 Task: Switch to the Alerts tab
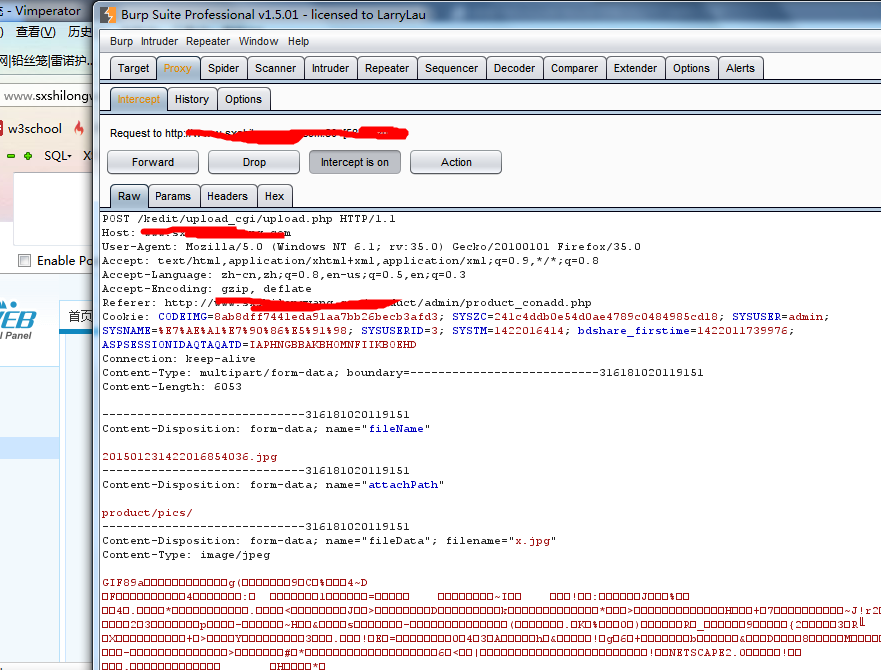[x=740, y=68]
